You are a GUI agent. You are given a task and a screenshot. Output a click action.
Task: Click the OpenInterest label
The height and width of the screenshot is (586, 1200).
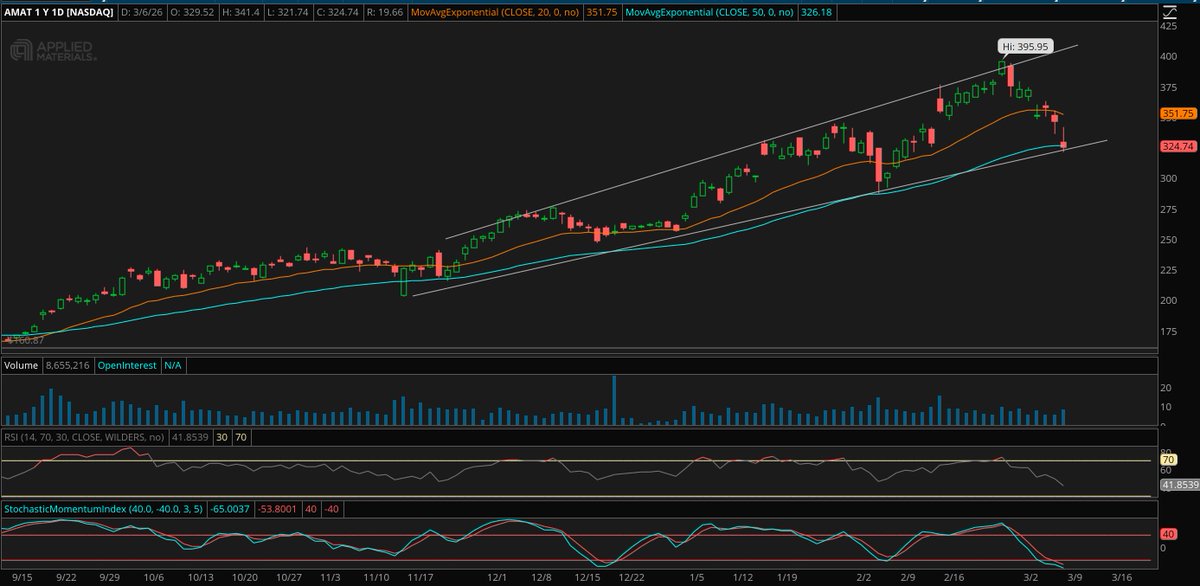127,365
